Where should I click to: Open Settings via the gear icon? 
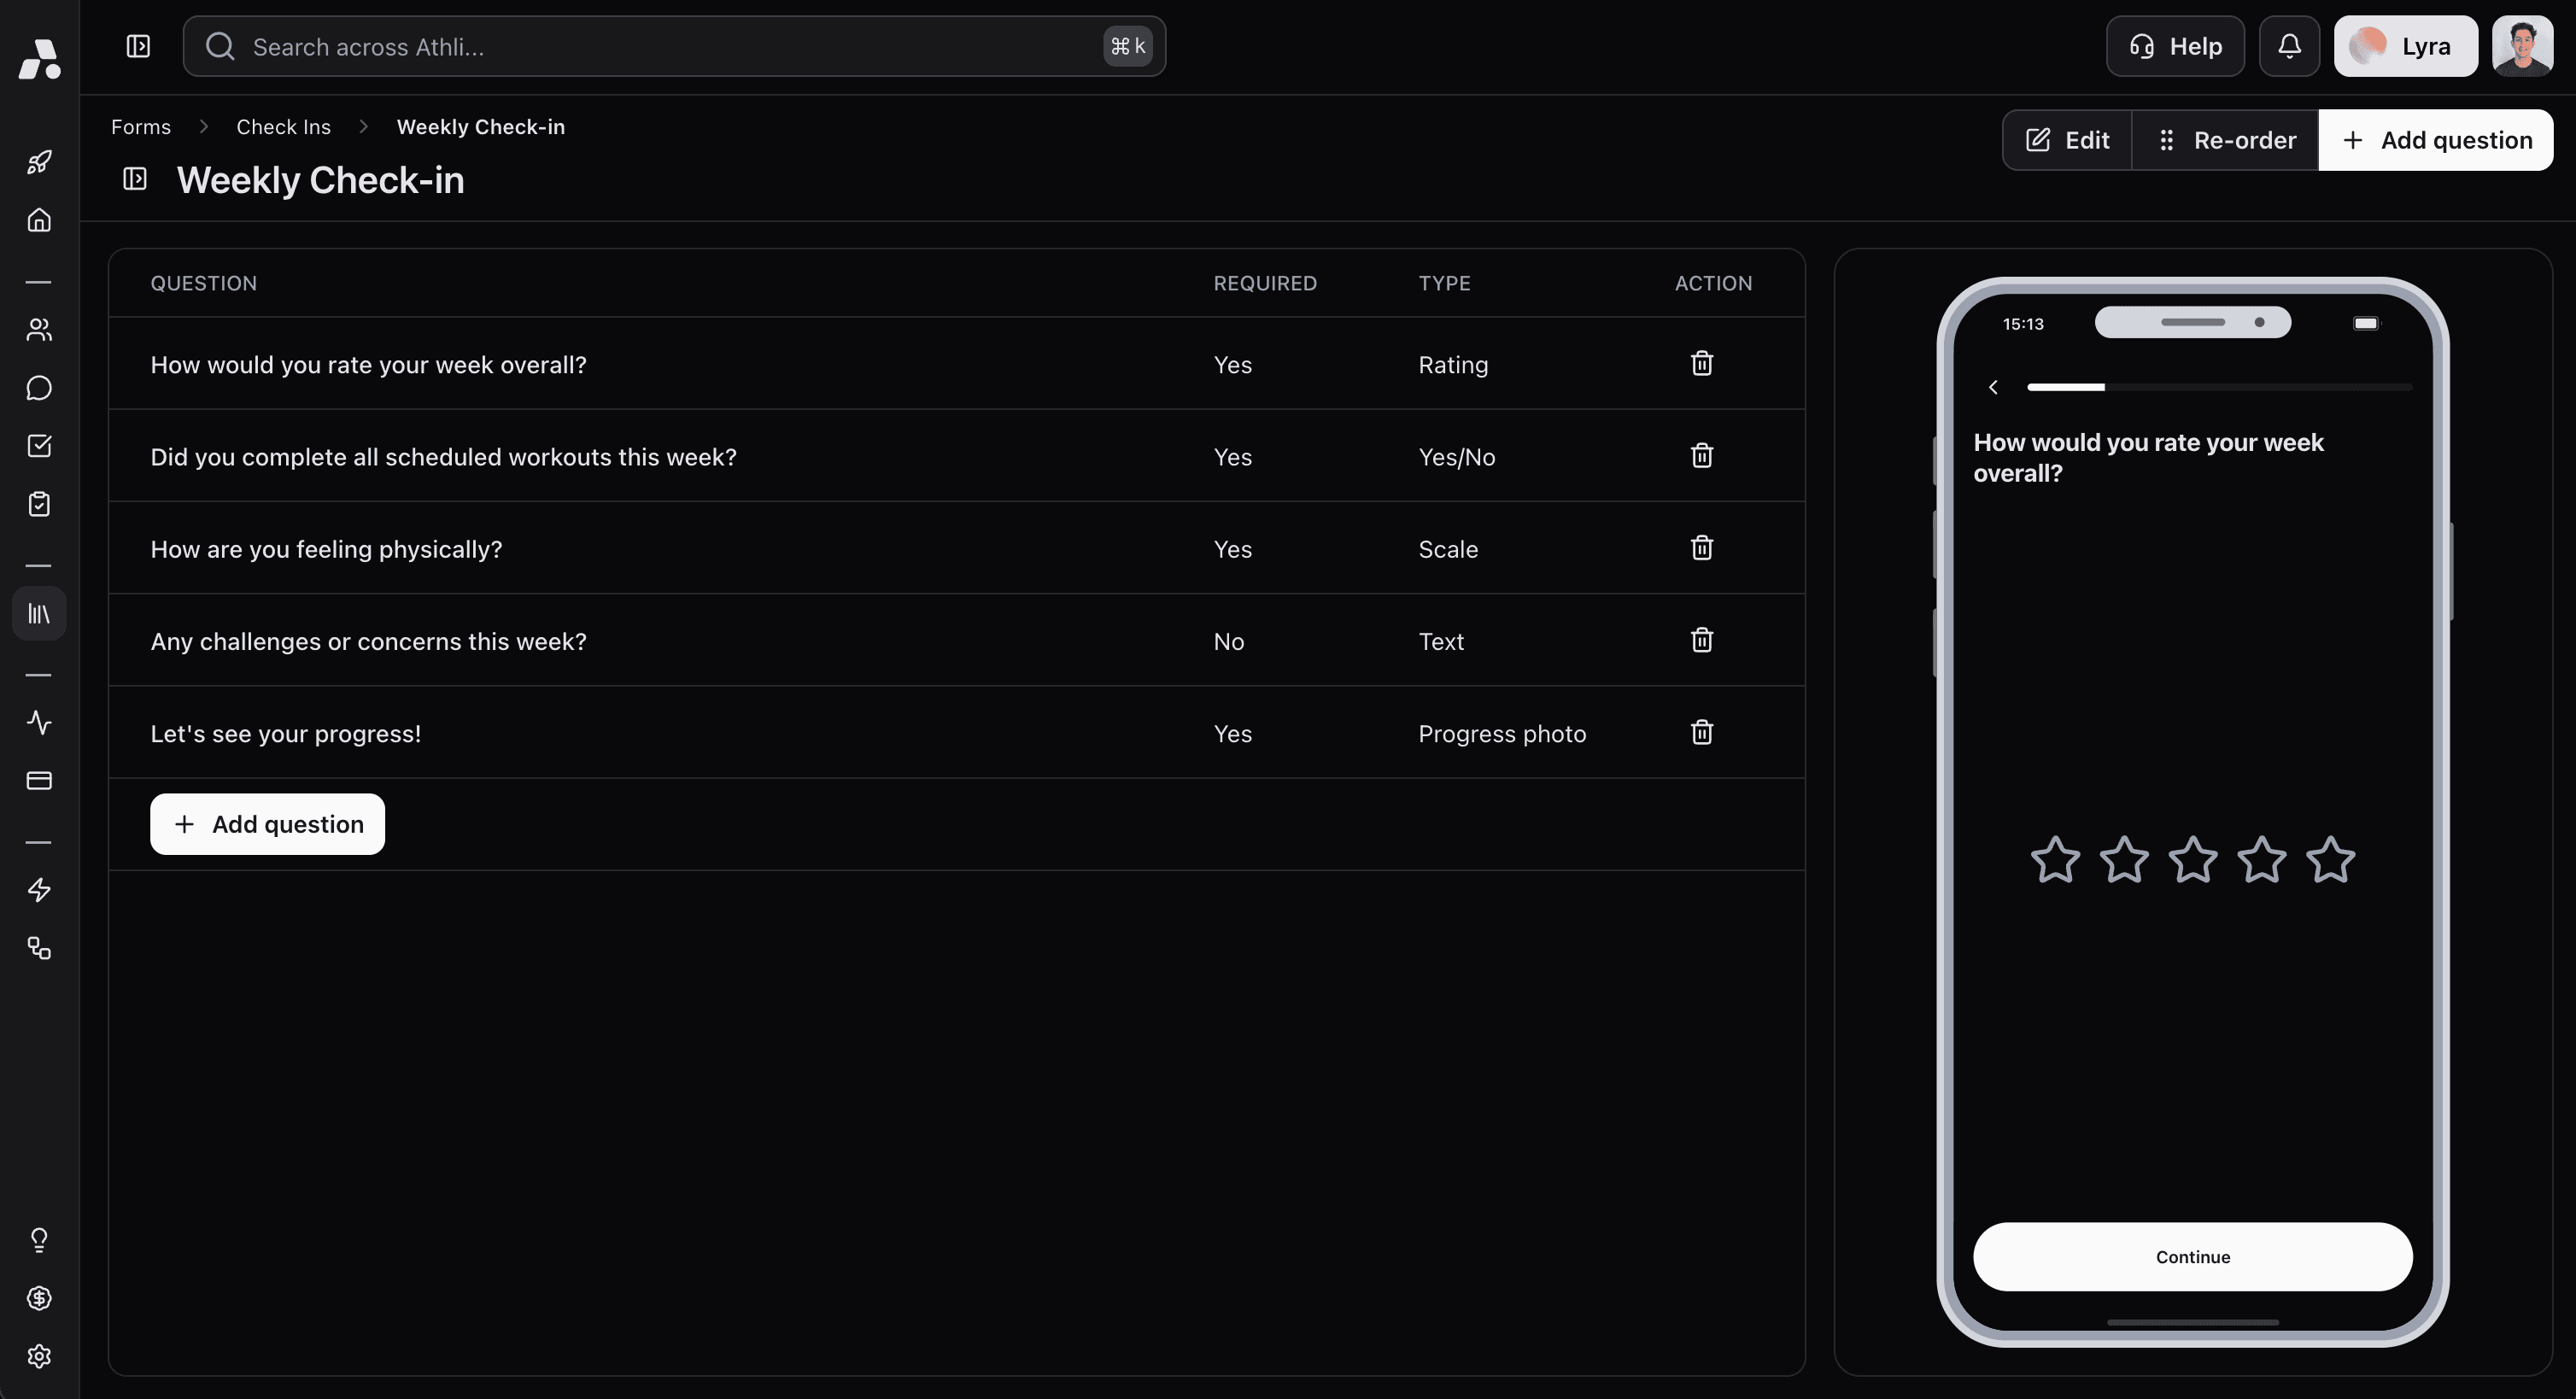coord(39,1356)
